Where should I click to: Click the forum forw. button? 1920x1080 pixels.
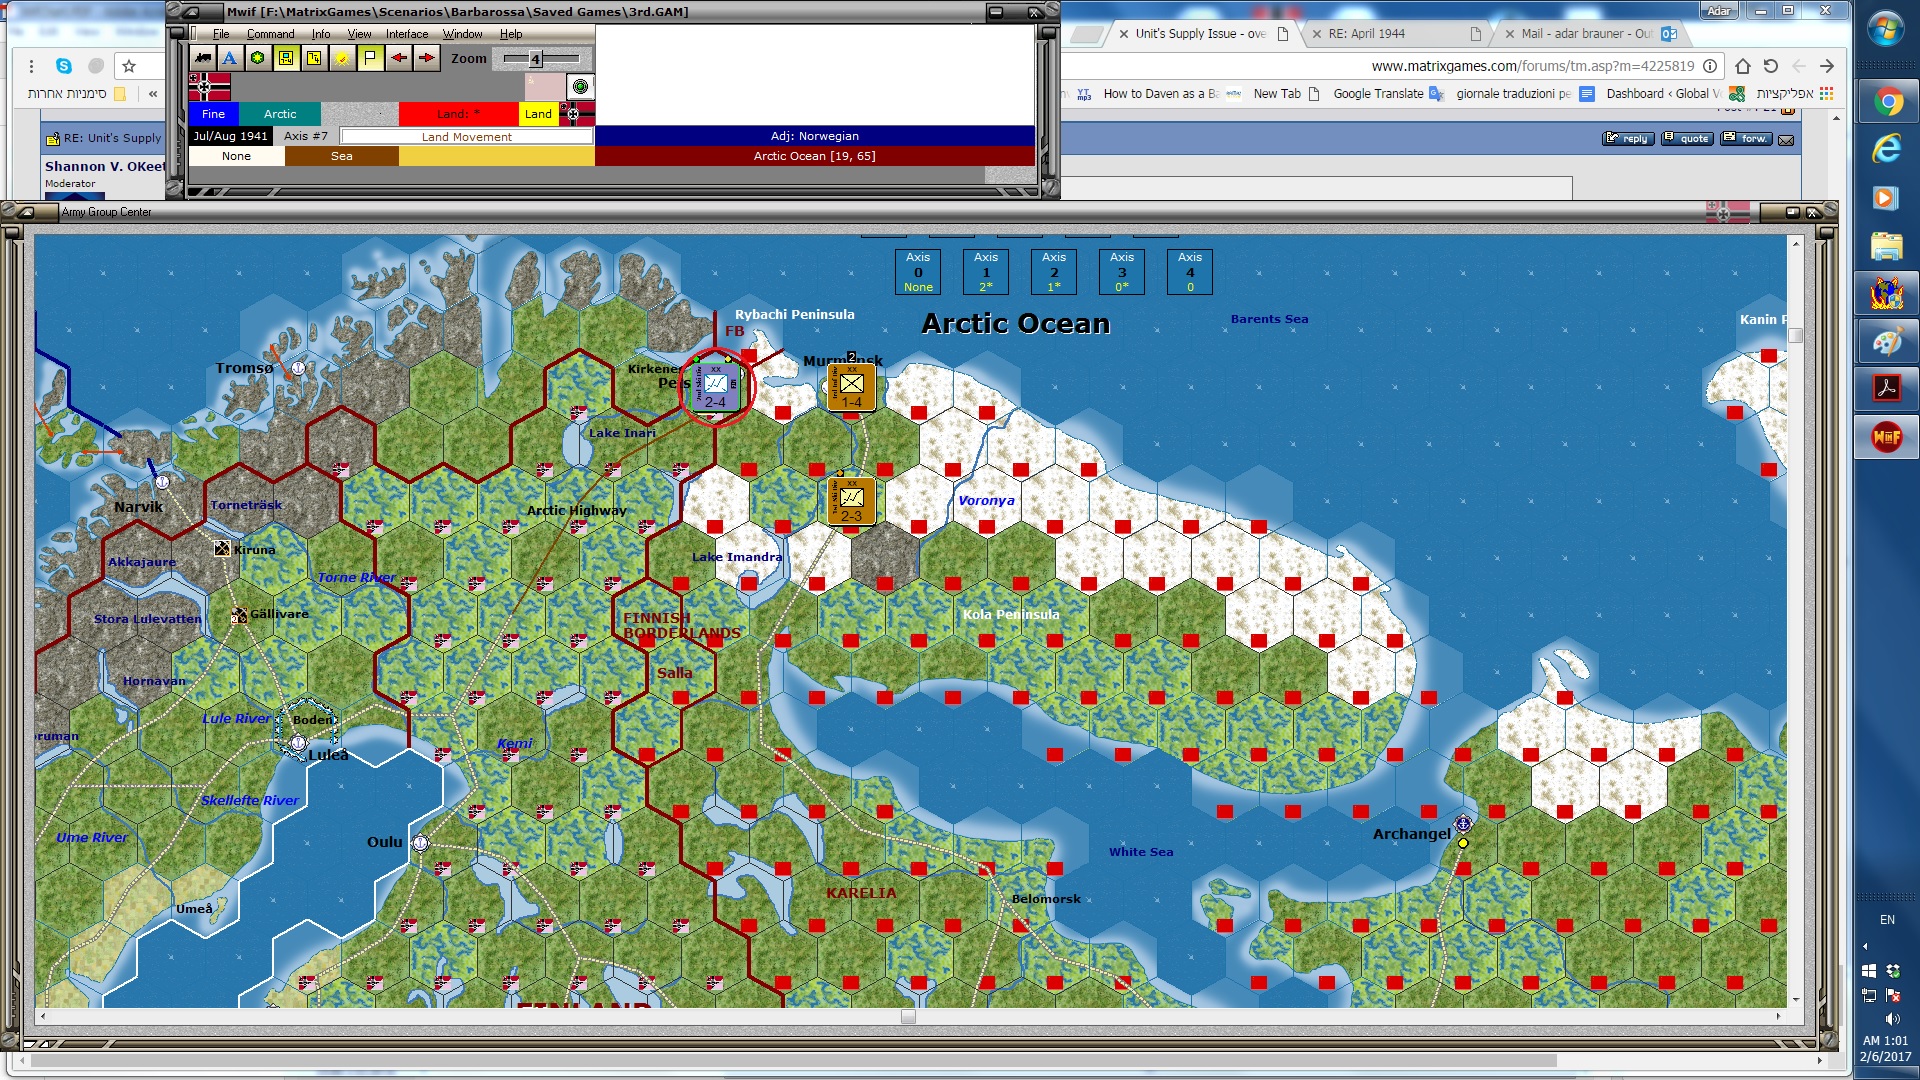1746,139
